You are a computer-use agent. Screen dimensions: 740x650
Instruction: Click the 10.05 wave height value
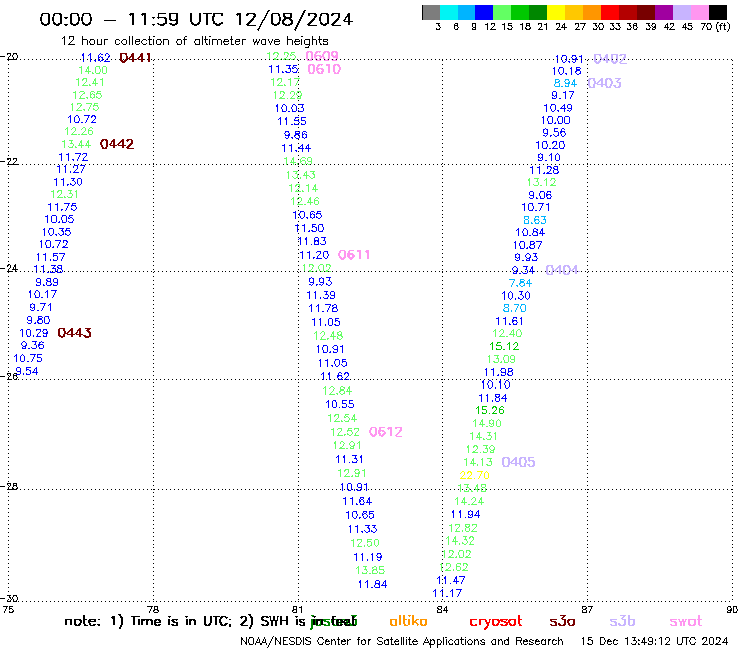click(x=59, y=219)
